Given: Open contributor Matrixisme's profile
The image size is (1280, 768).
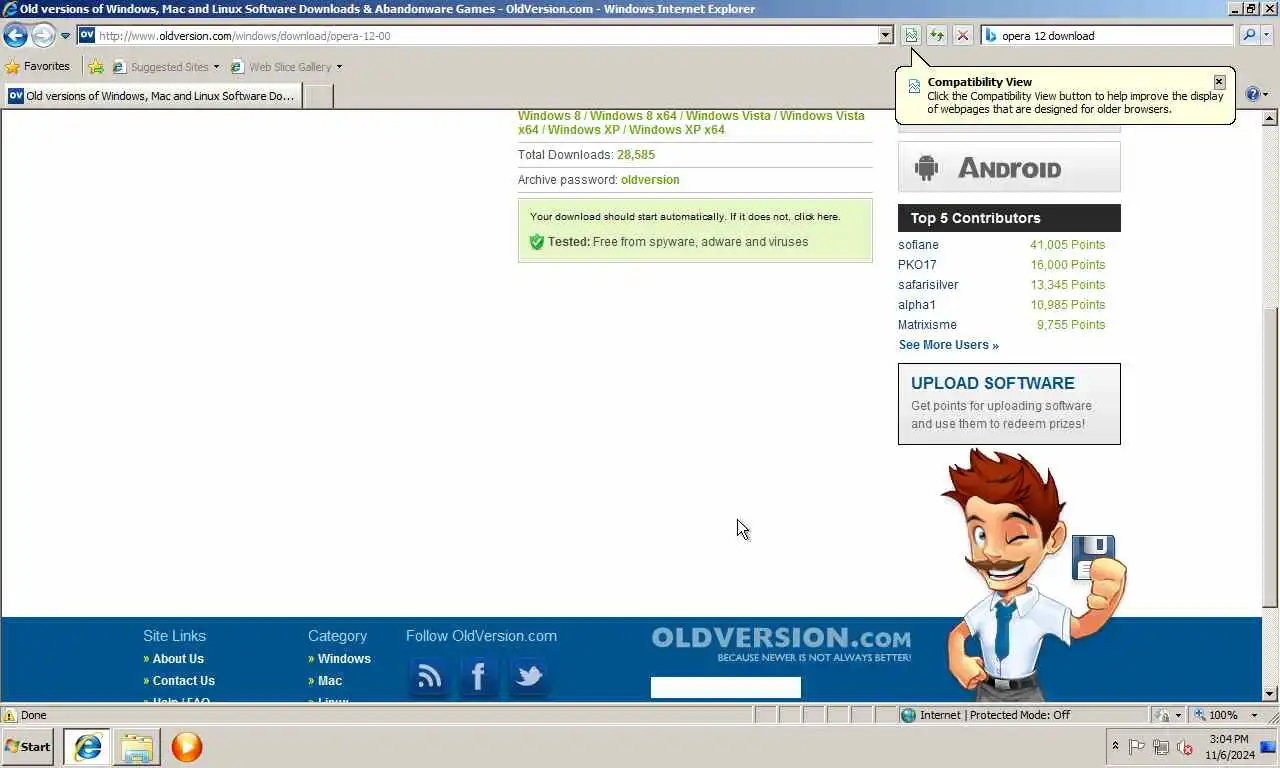Looking at the screenshot, I should point(927,325).
